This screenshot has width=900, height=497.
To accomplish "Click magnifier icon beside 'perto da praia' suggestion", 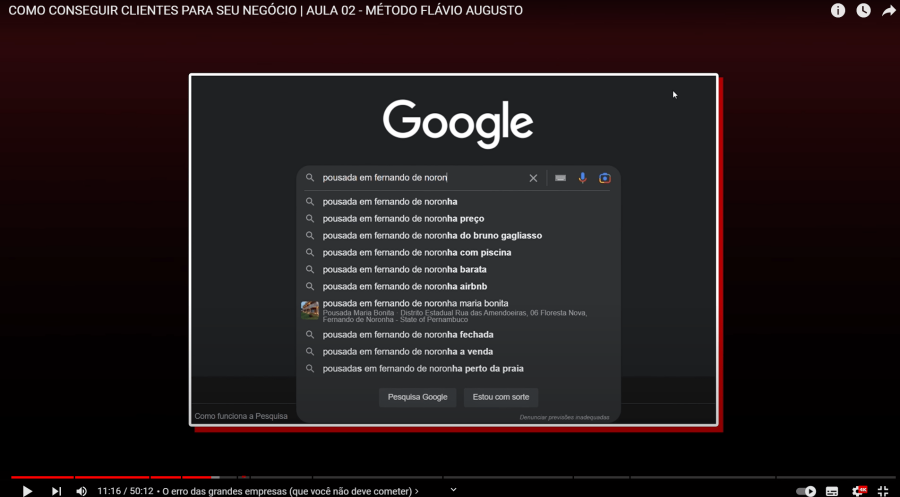I will point(310,368).
